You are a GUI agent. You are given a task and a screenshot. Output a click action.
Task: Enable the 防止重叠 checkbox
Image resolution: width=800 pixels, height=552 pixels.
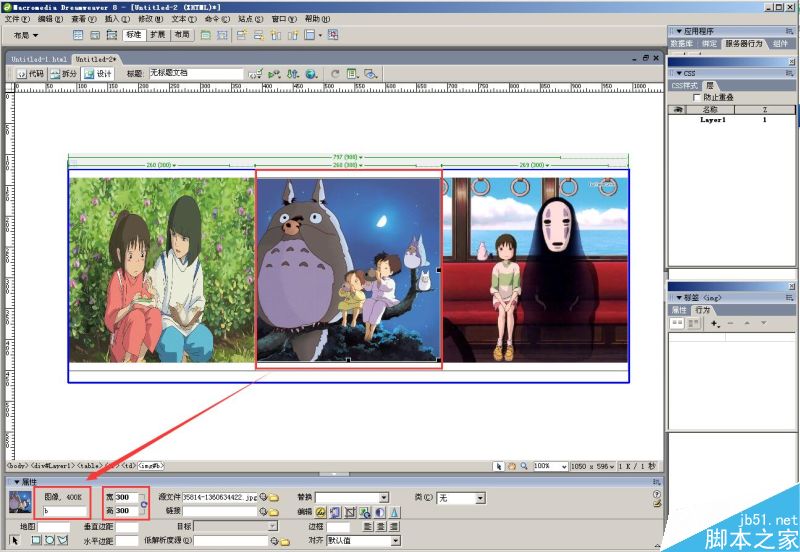click(x=697, y=97)
